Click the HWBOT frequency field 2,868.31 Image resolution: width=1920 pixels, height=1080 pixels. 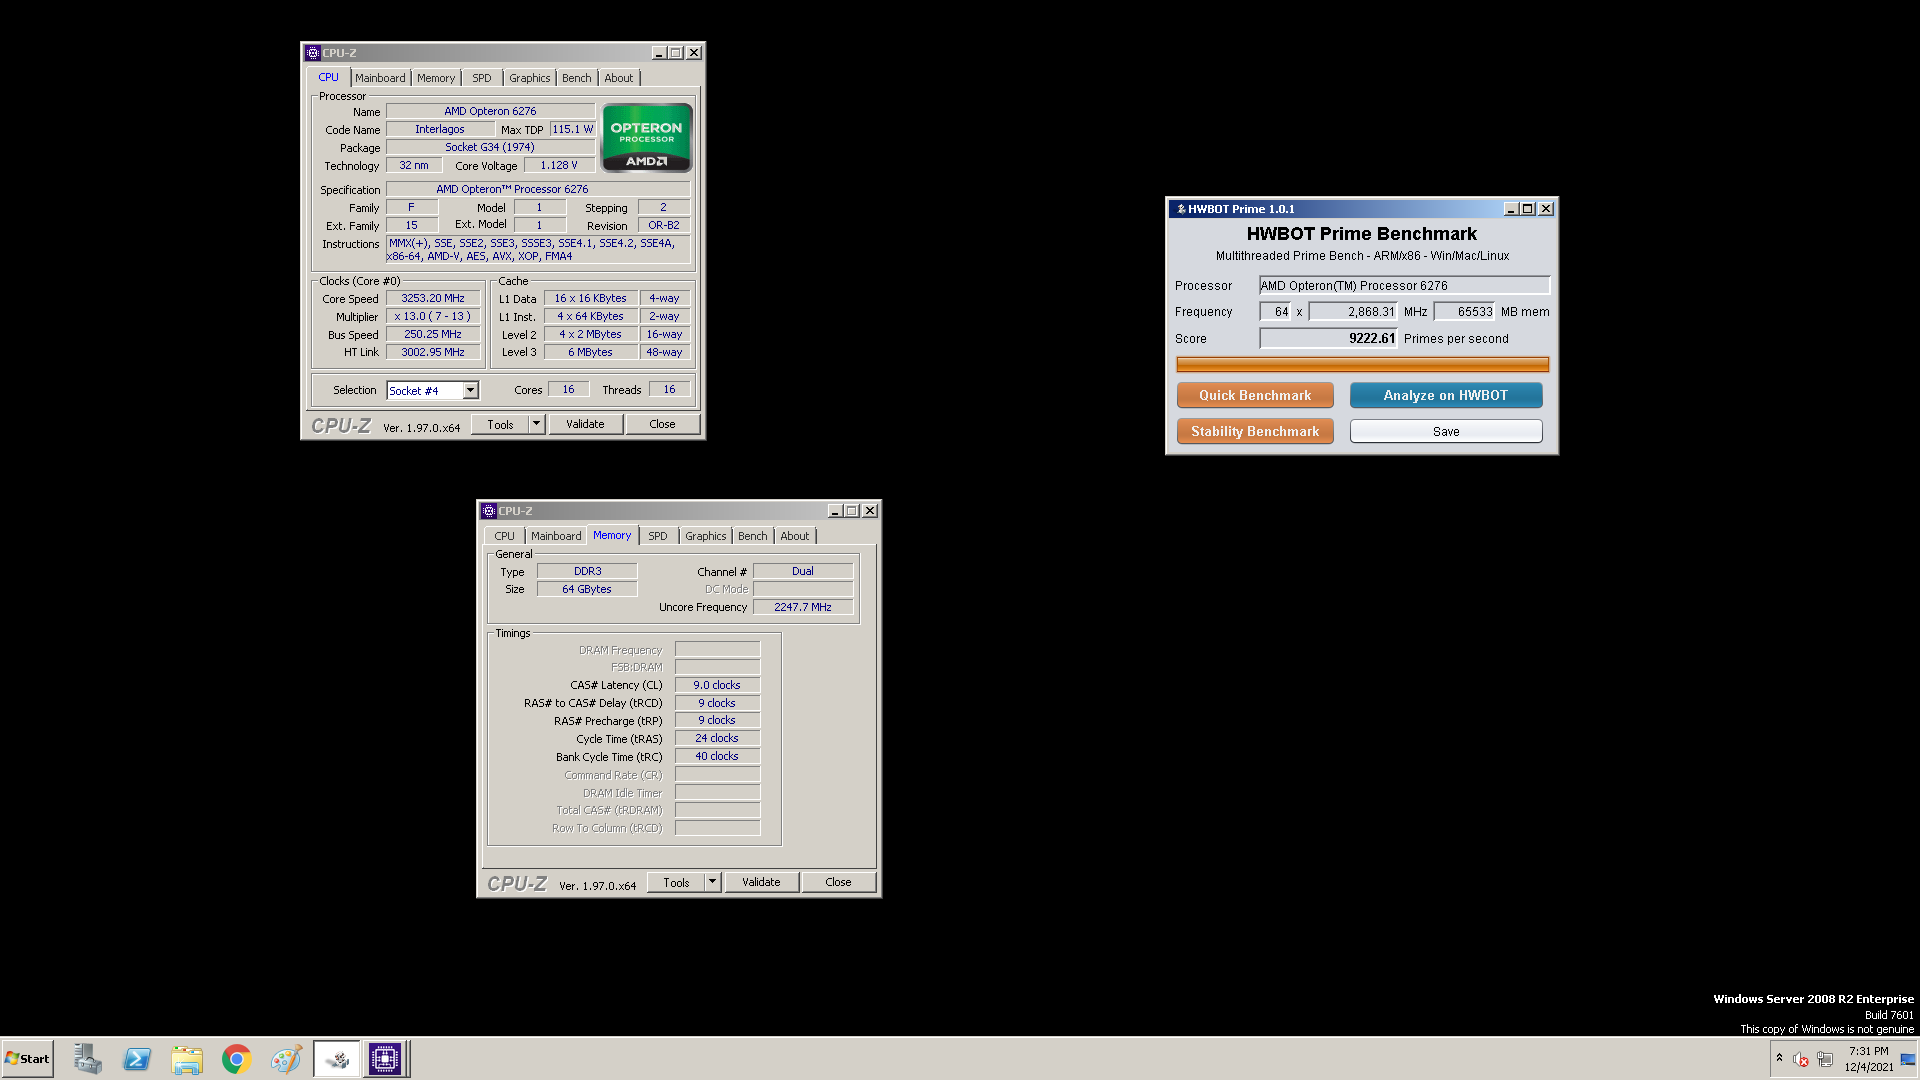(1353, 312)
